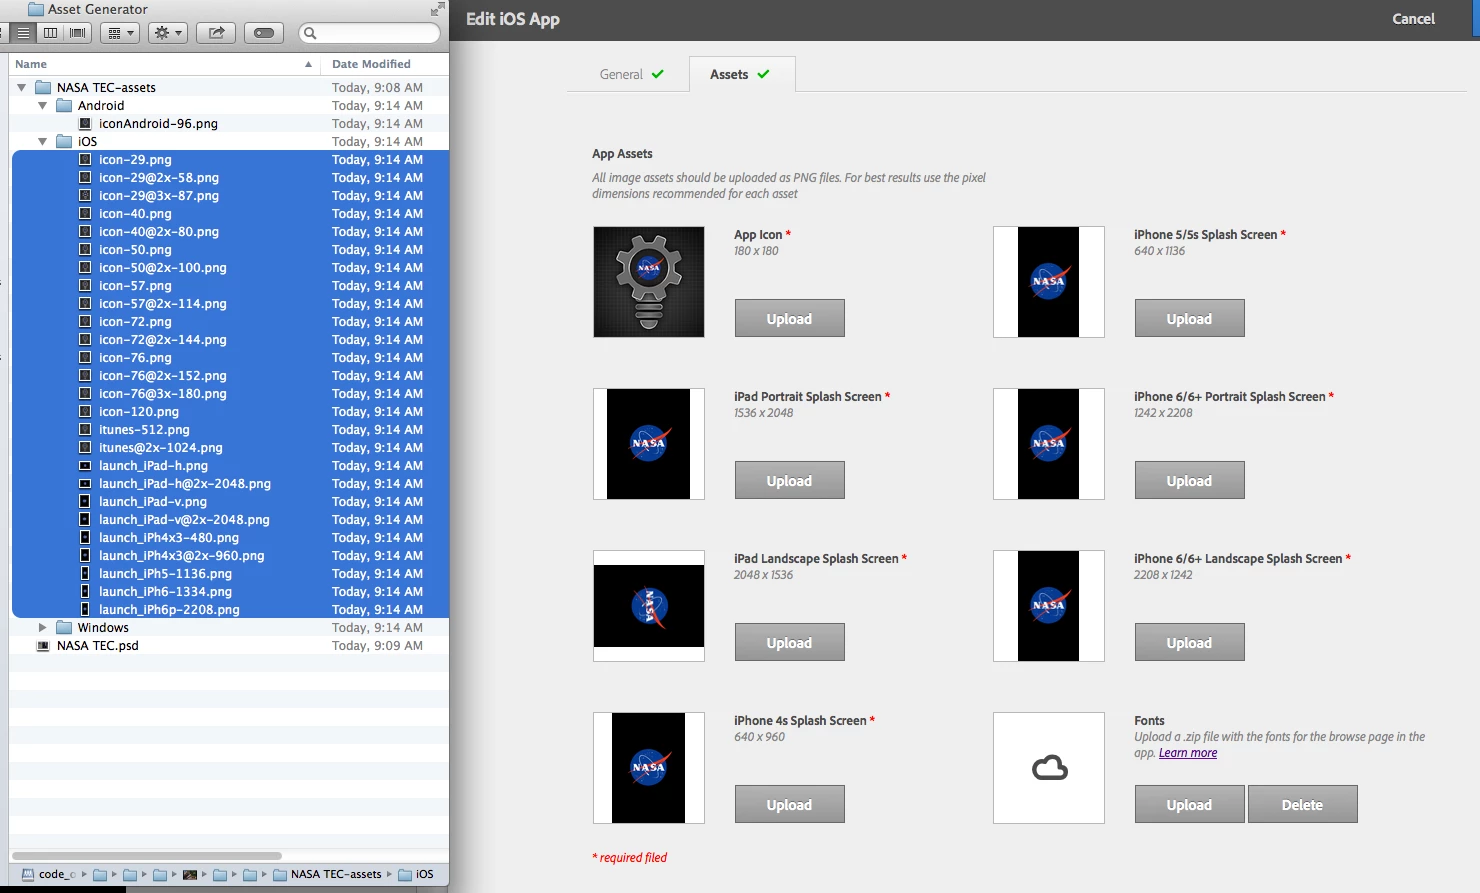Click the App Icon gear thumbnail
Screen dimensions: 1480x893
pyautogui.click(x=649, y=282)
